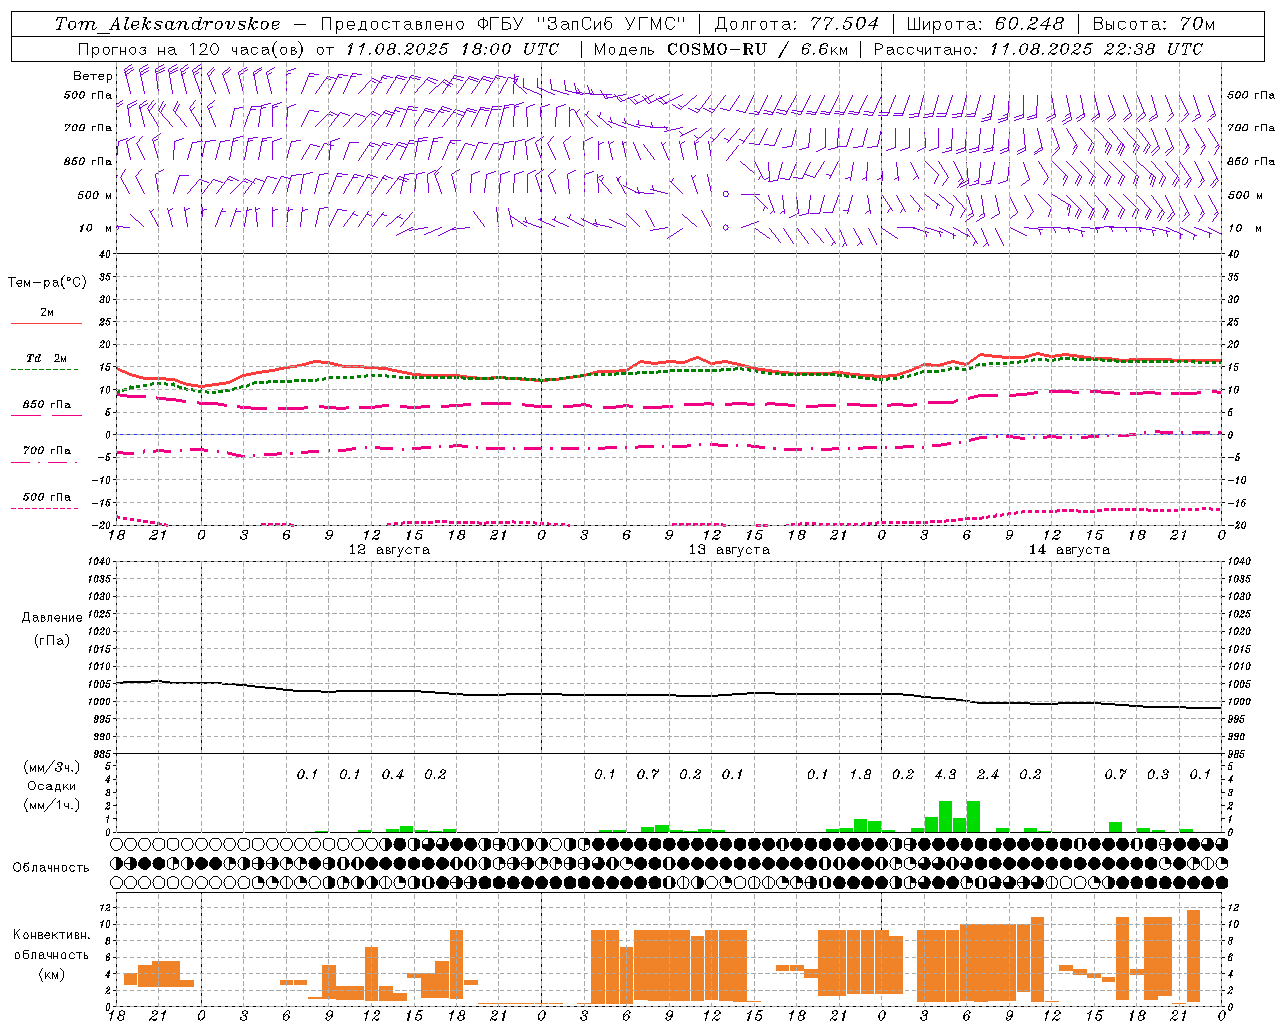Click the station name Tom_Aleksandrovskoe
This screenshot has width=1280, height=1024.
tap(168, 24)
